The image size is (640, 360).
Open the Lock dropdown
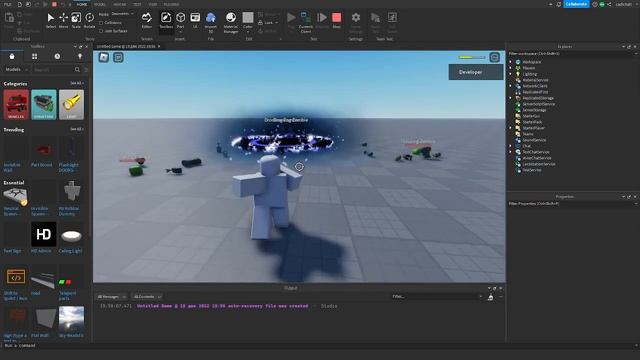tap(268, 23)
